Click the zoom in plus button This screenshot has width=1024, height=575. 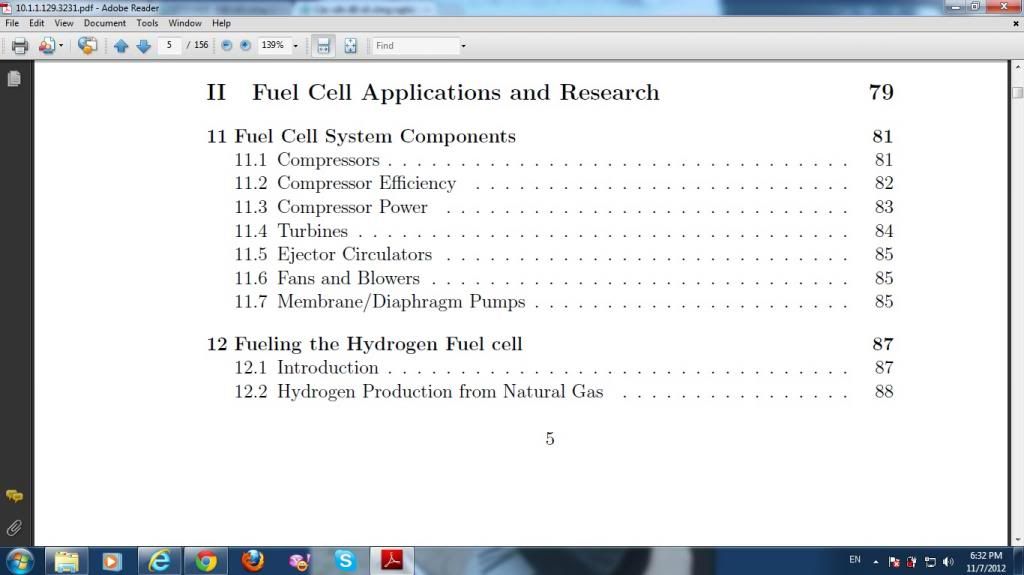tap(245, 46)
